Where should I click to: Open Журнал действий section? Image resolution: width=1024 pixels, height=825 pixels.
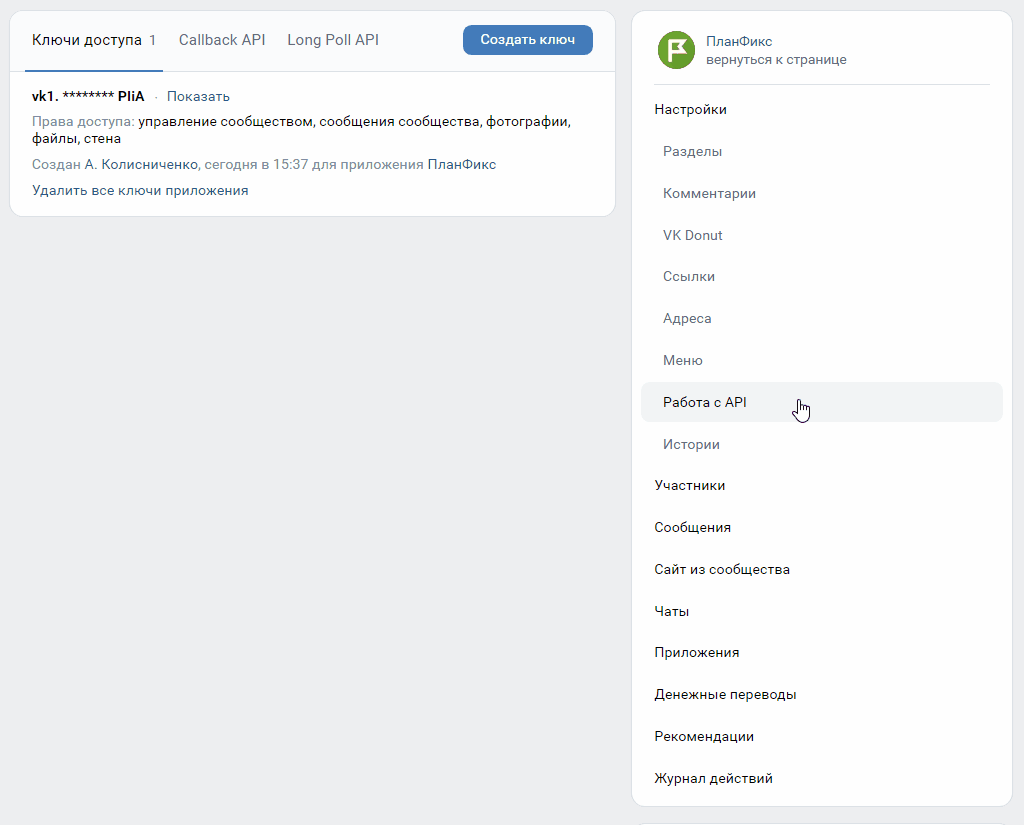point(713,778)
